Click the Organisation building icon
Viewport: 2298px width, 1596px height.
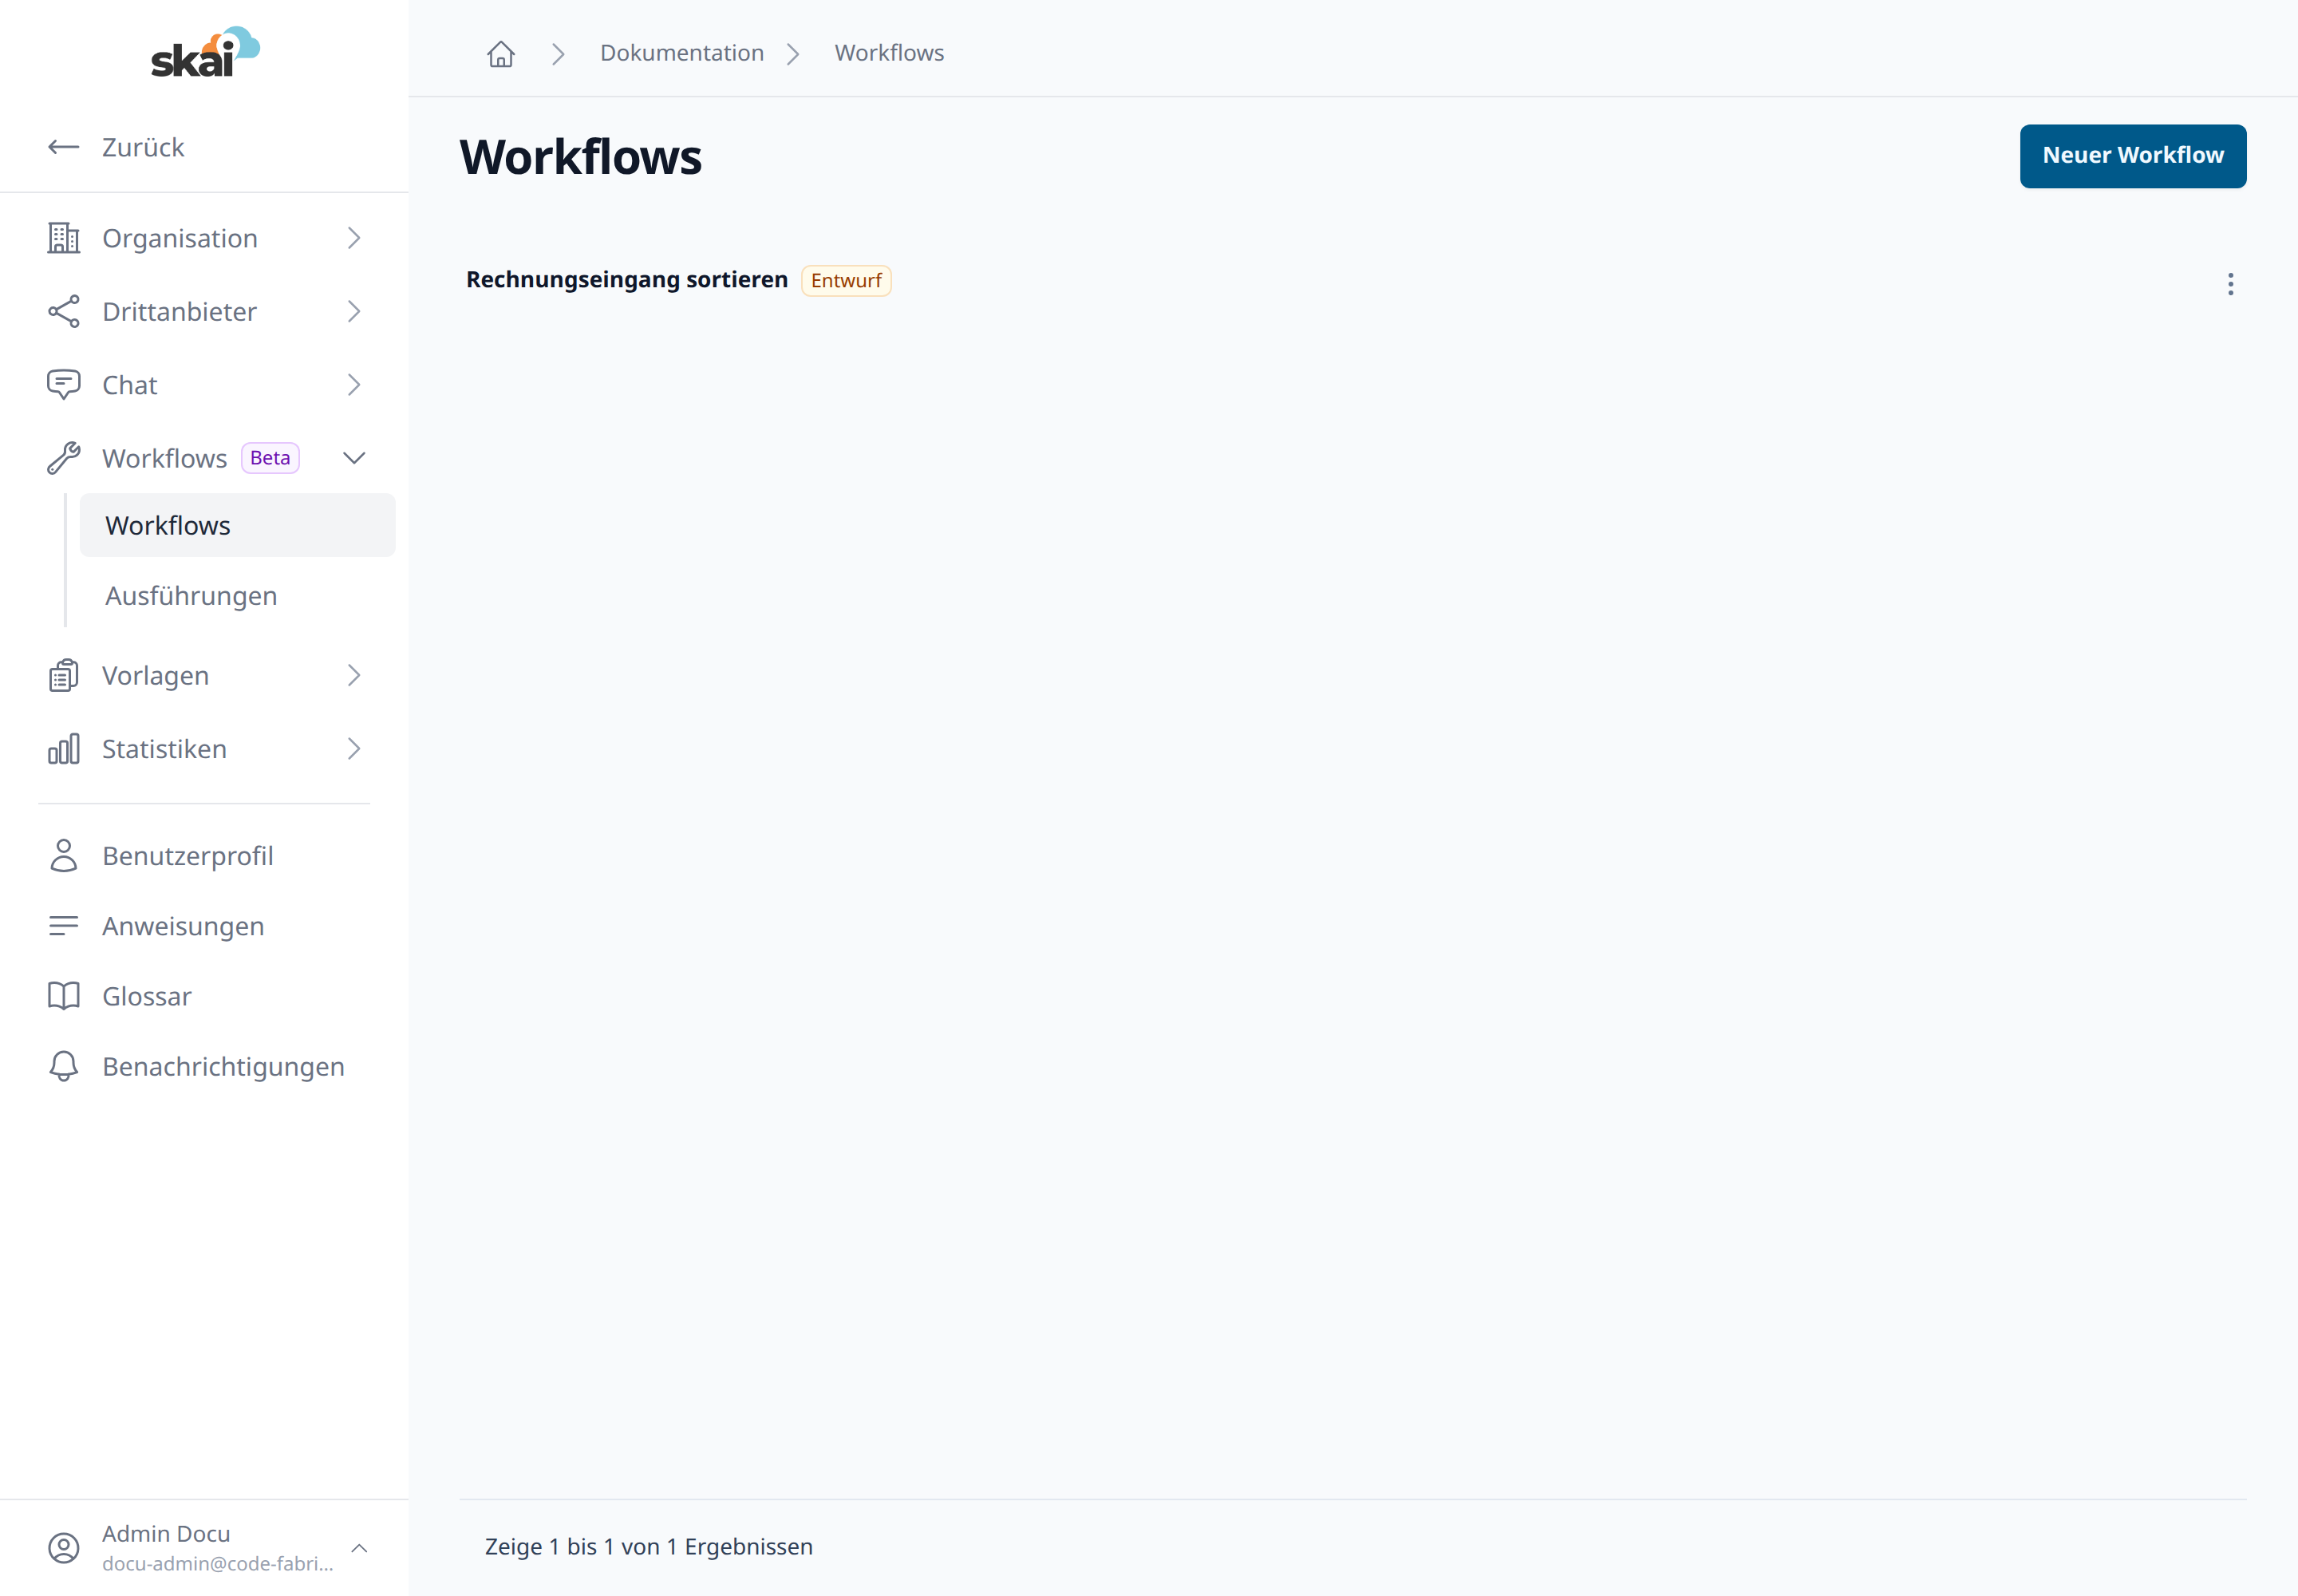[63, 238]
